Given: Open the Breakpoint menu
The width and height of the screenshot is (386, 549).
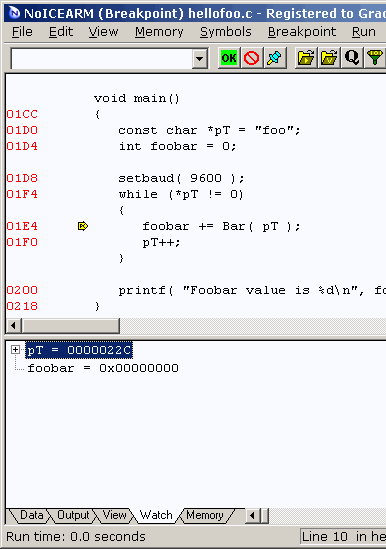Looking at the screenshot, I should tap(302, 32).
